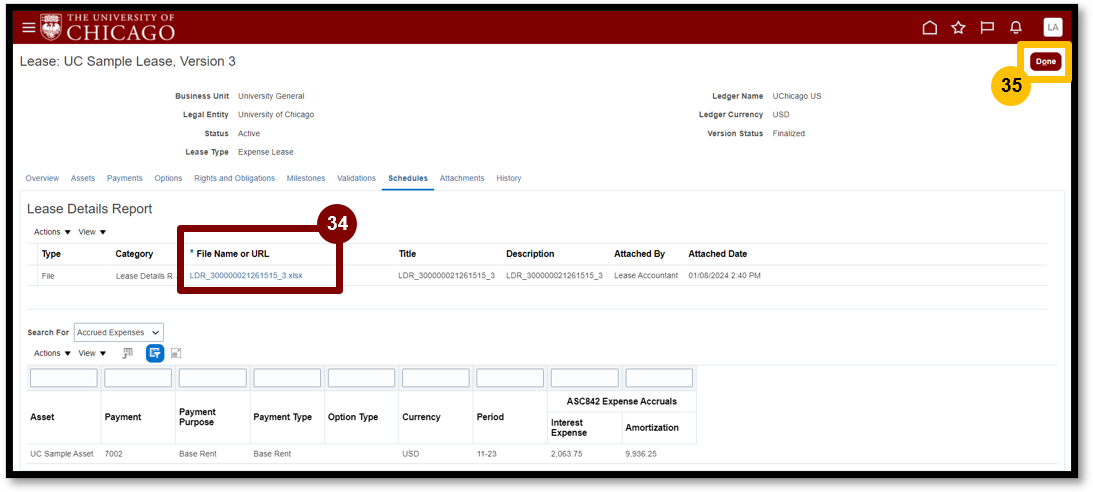Switch to the Assets tab
The image size is (1093, 492).
[83, 178]
